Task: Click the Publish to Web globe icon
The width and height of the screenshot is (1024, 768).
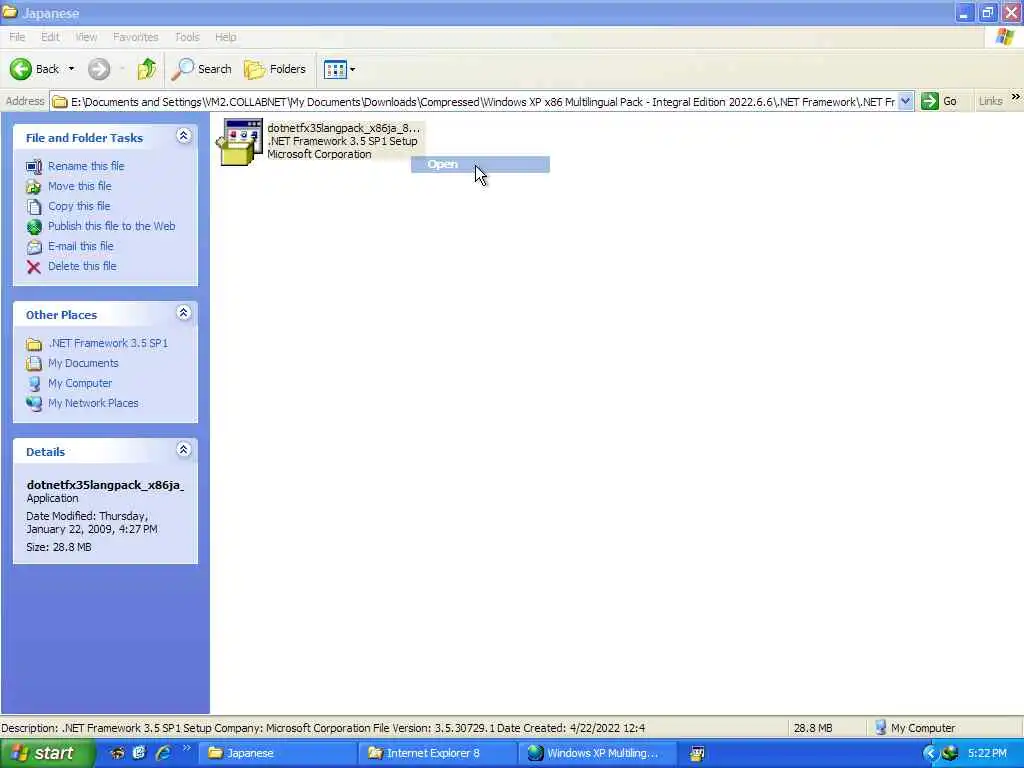Action: coord(34,227)
